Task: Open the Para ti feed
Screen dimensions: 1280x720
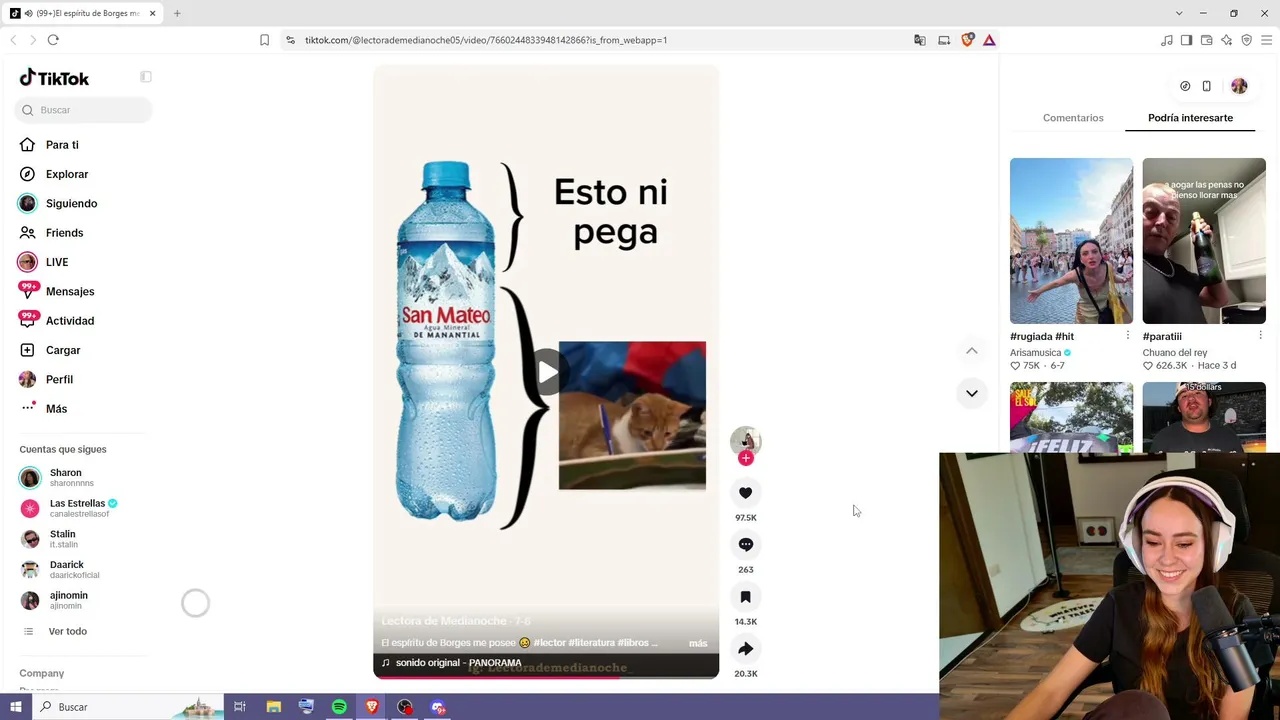Action: 62,145
